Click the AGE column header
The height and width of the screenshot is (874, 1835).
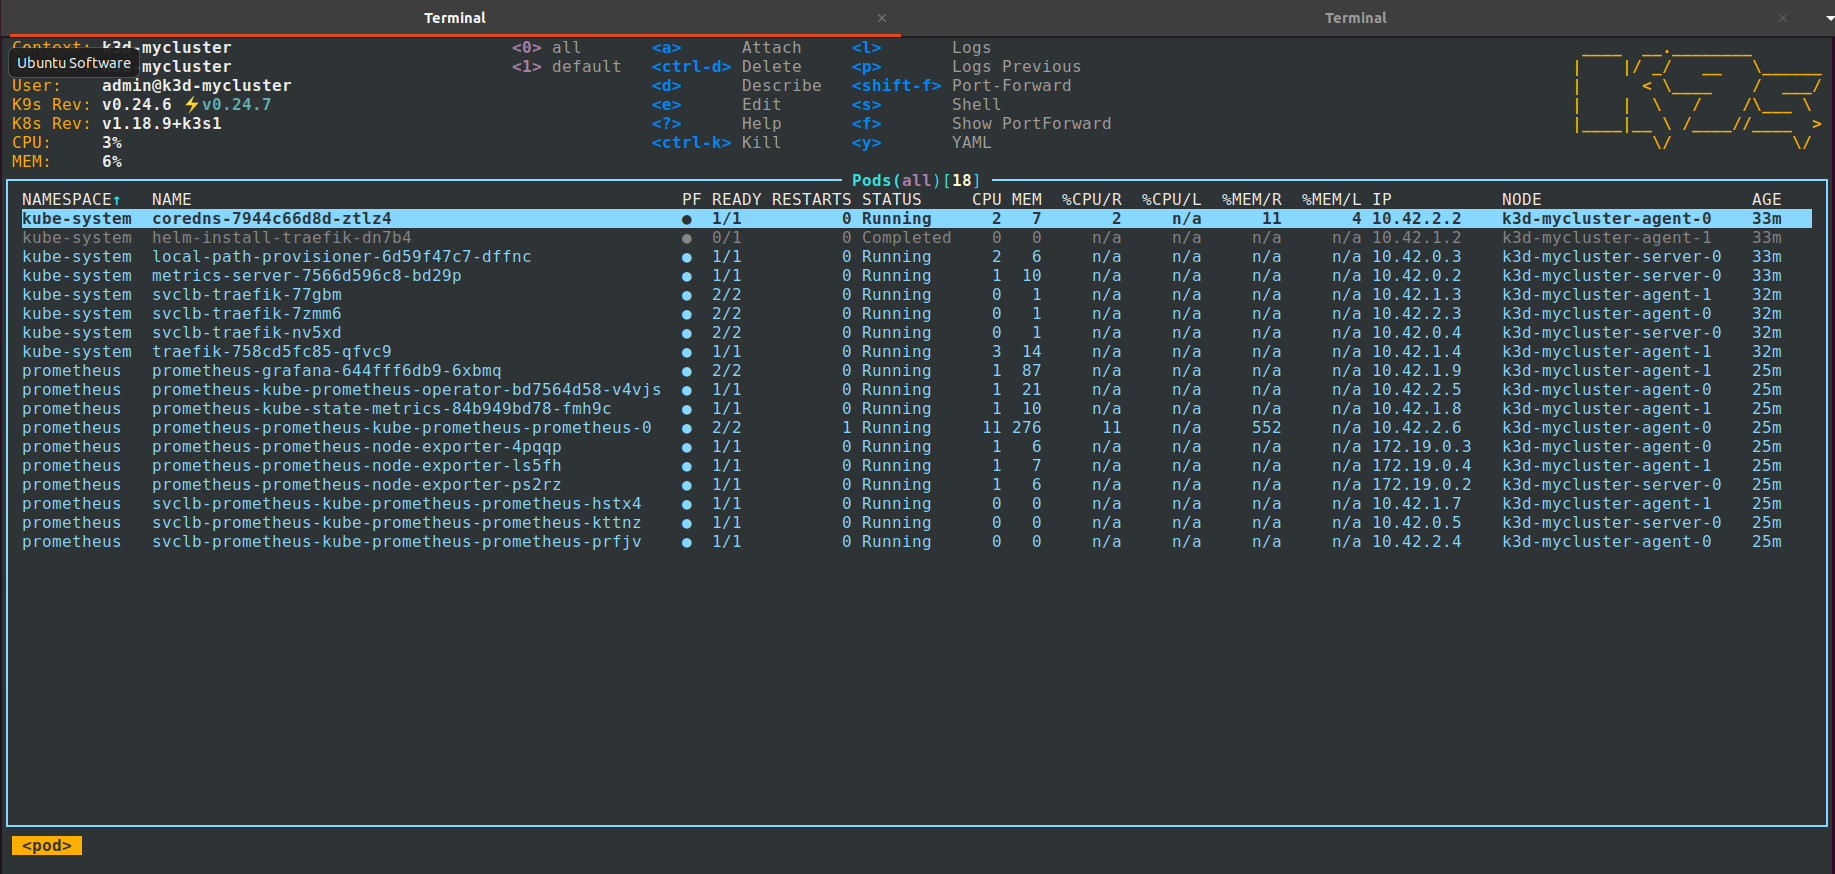pyautogui.click(x=1766, y=199)
